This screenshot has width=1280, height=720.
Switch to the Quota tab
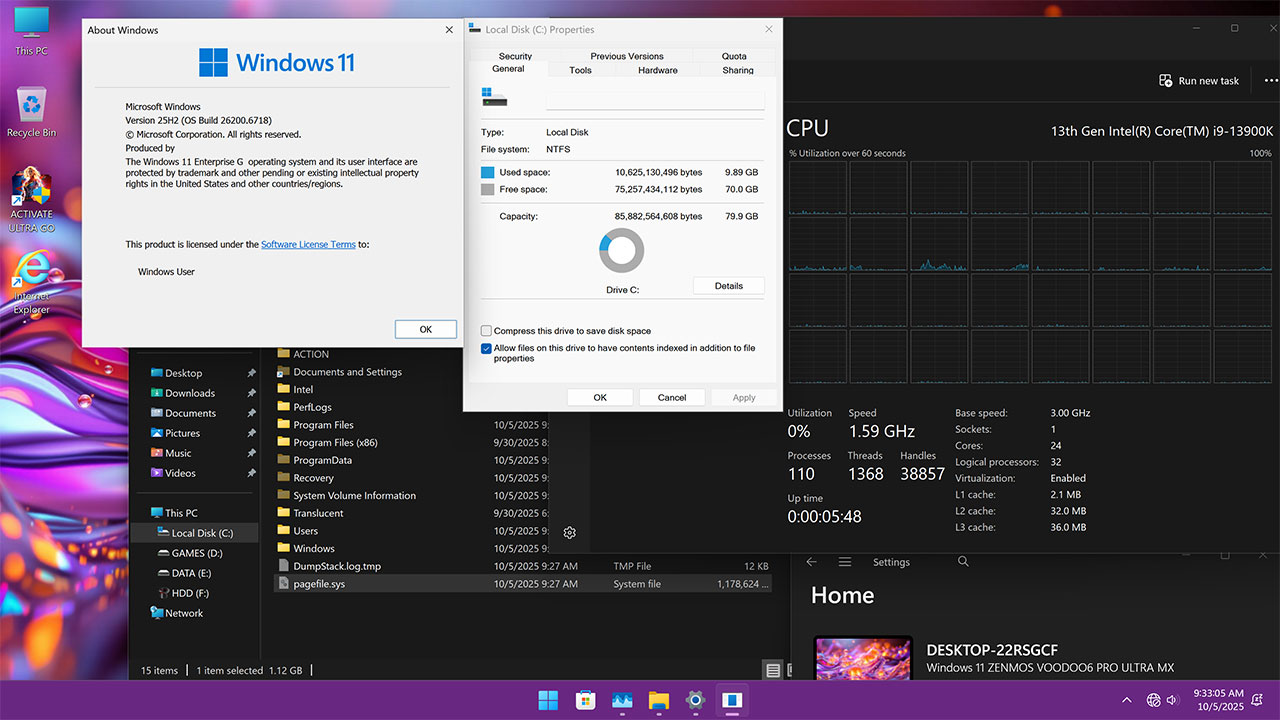pos(734,56)
